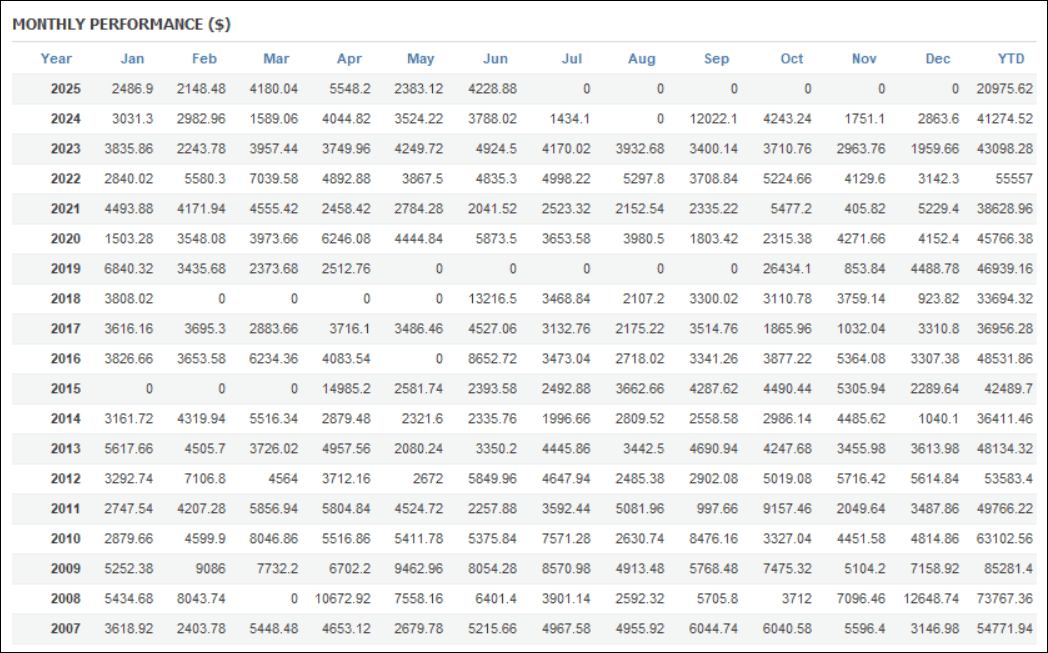Viewport: 1048px width, 653px height.
Task: Select 2009 YTD total 85281.4
Action: (1008, 569)
